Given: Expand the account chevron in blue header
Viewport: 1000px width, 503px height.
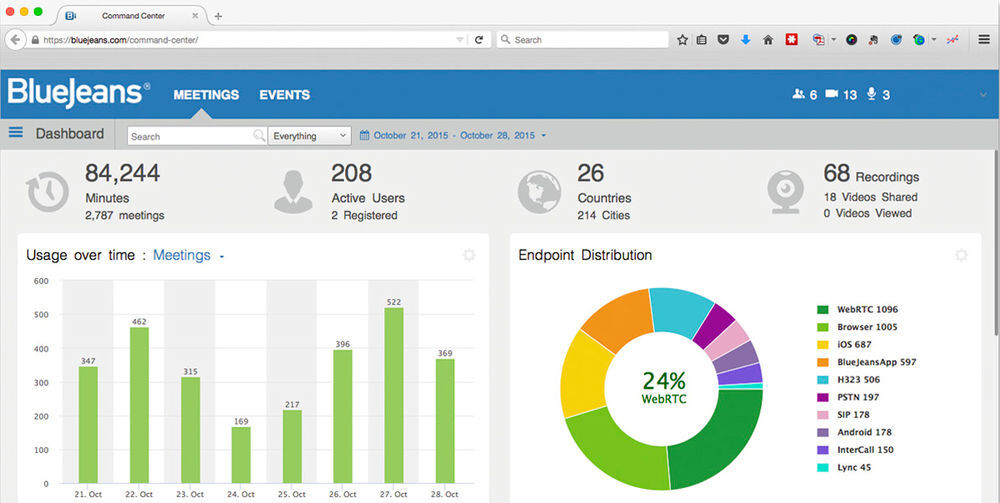Looking at the screenshot, I should click(982, 95).
